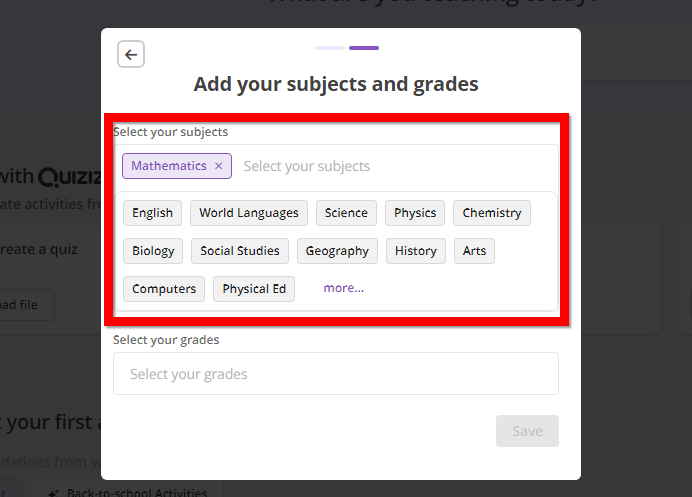
Task: Select Physics as a subject
Action: [415, 213]
